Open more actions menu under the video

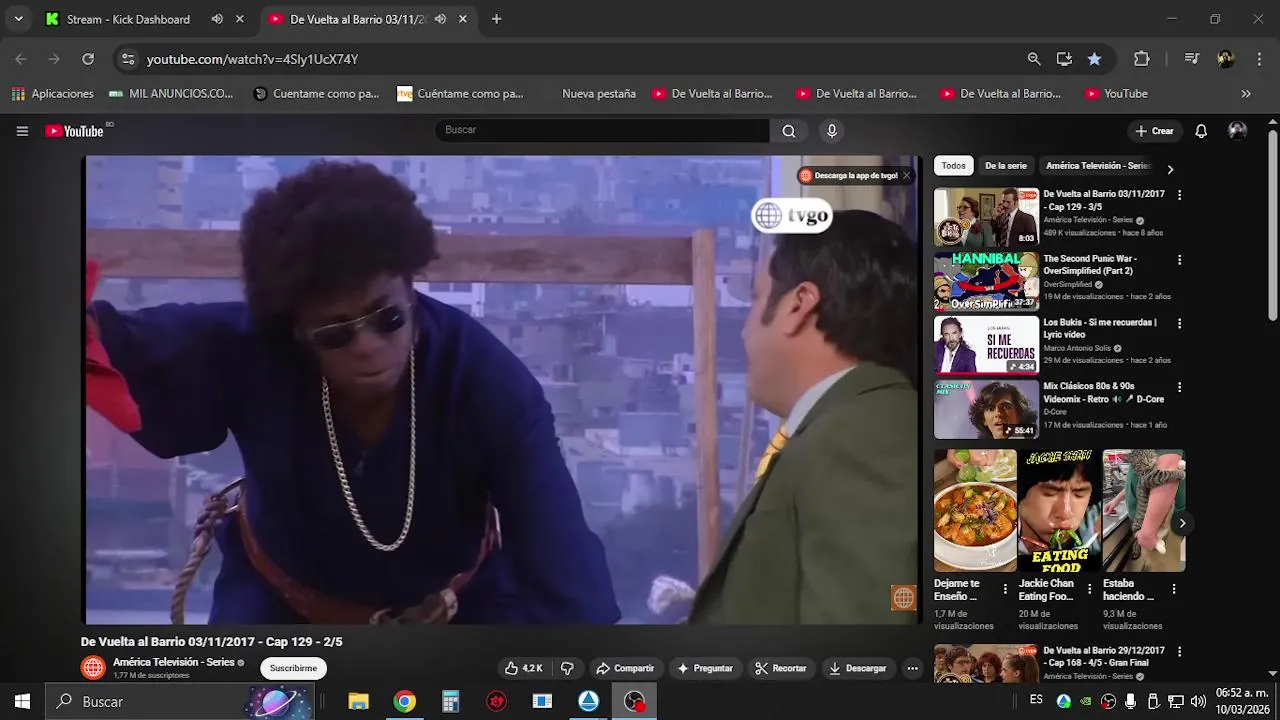pos(912,668)
